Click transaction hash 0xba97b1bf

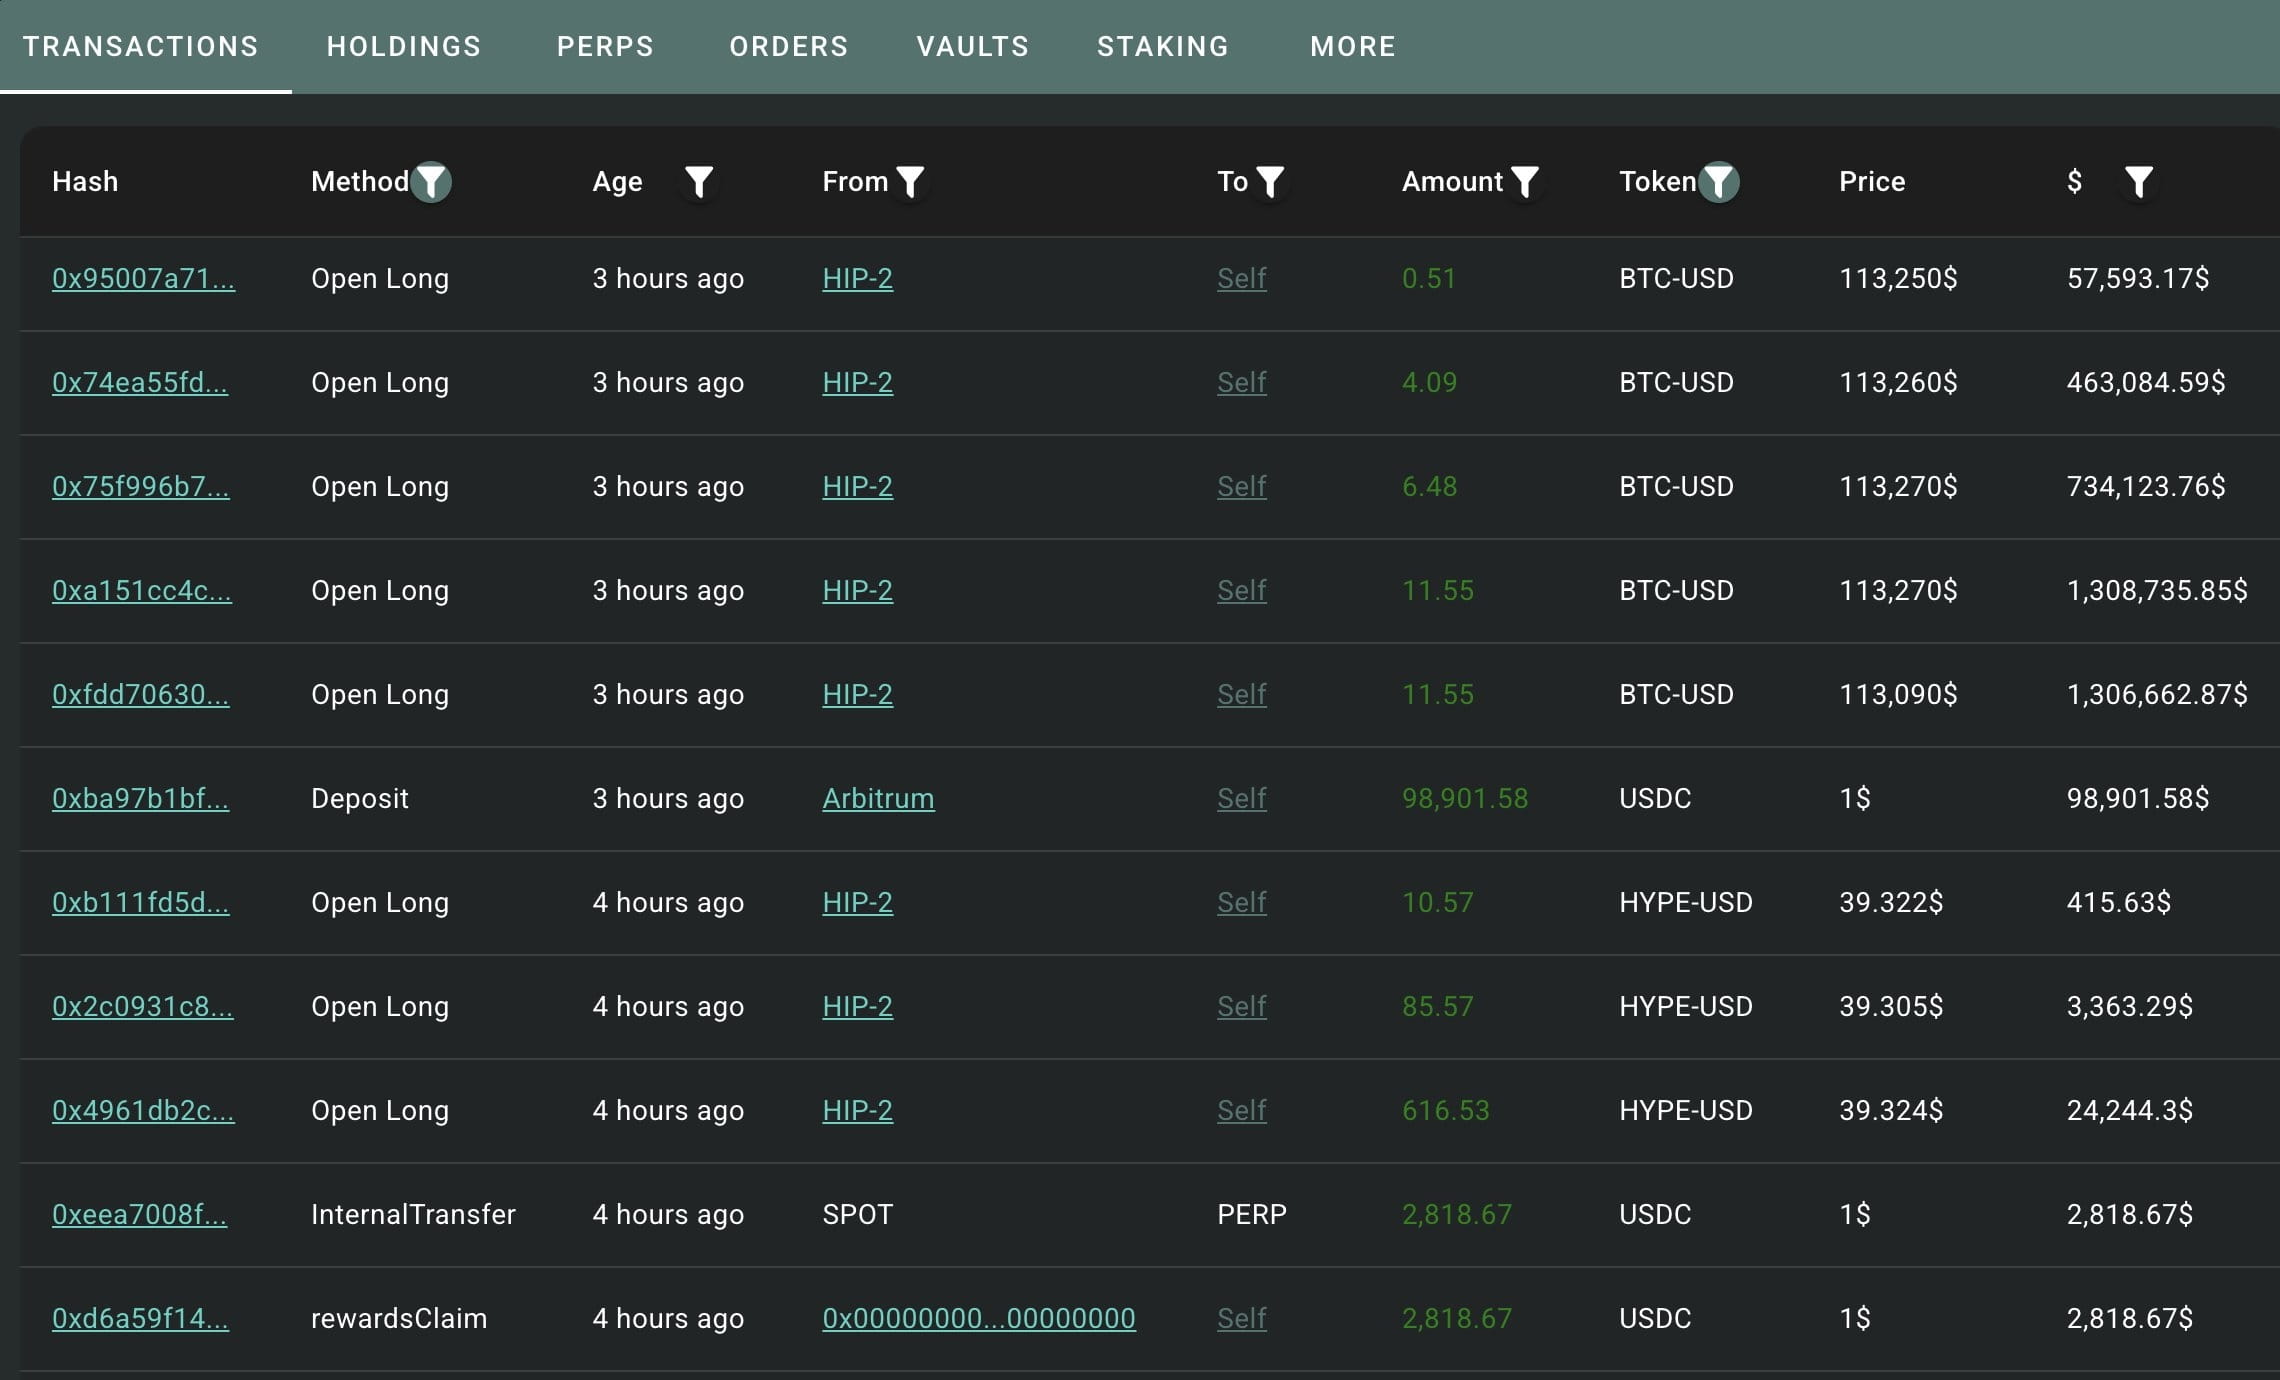click(x=140, y=799)
